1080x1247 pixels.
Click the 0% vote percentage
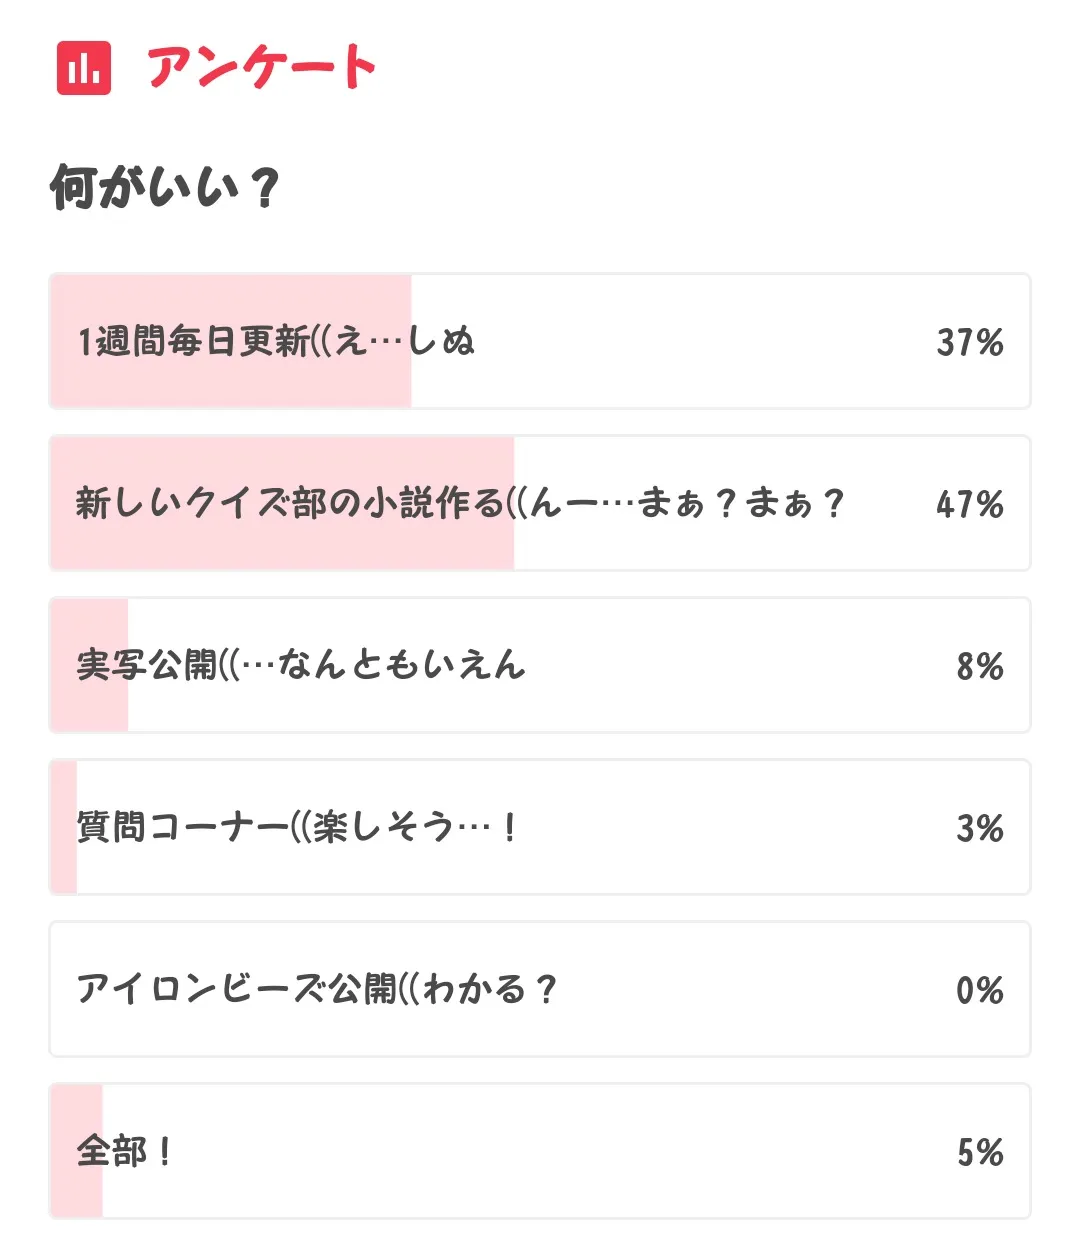click(x=979, y=990)
